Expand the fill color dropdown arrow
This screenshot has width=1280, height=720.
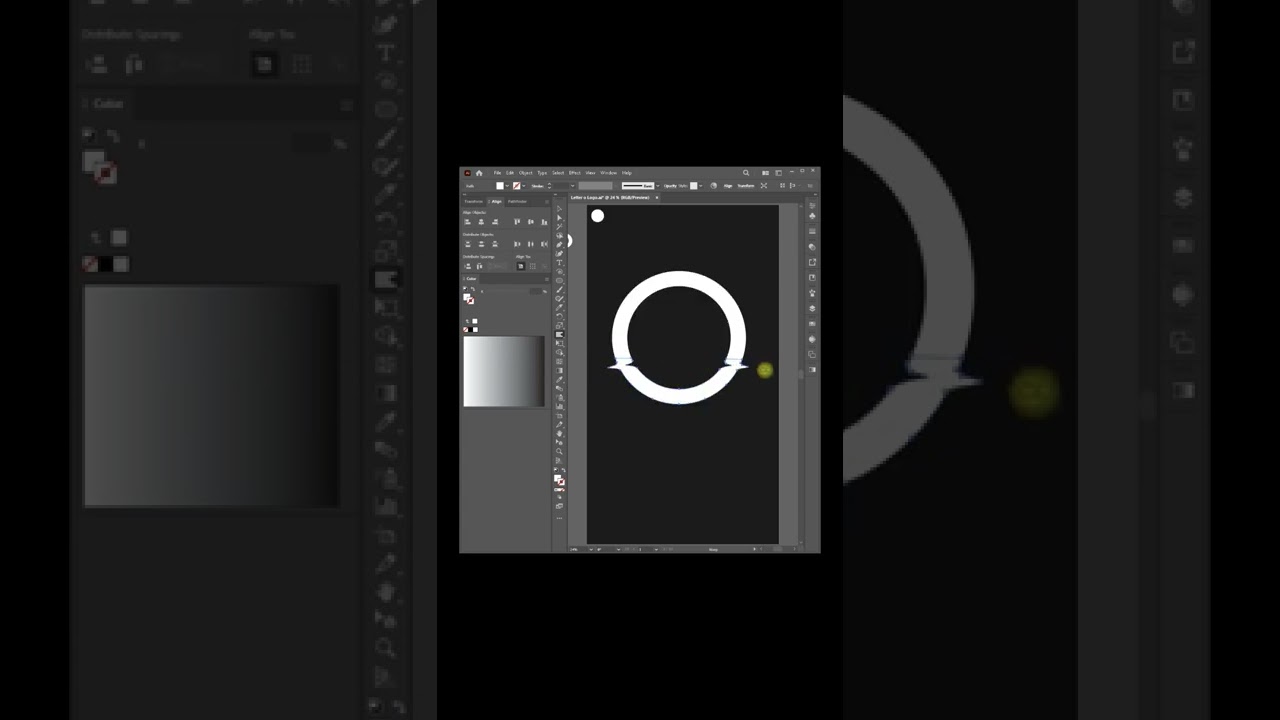click(507, 186)
